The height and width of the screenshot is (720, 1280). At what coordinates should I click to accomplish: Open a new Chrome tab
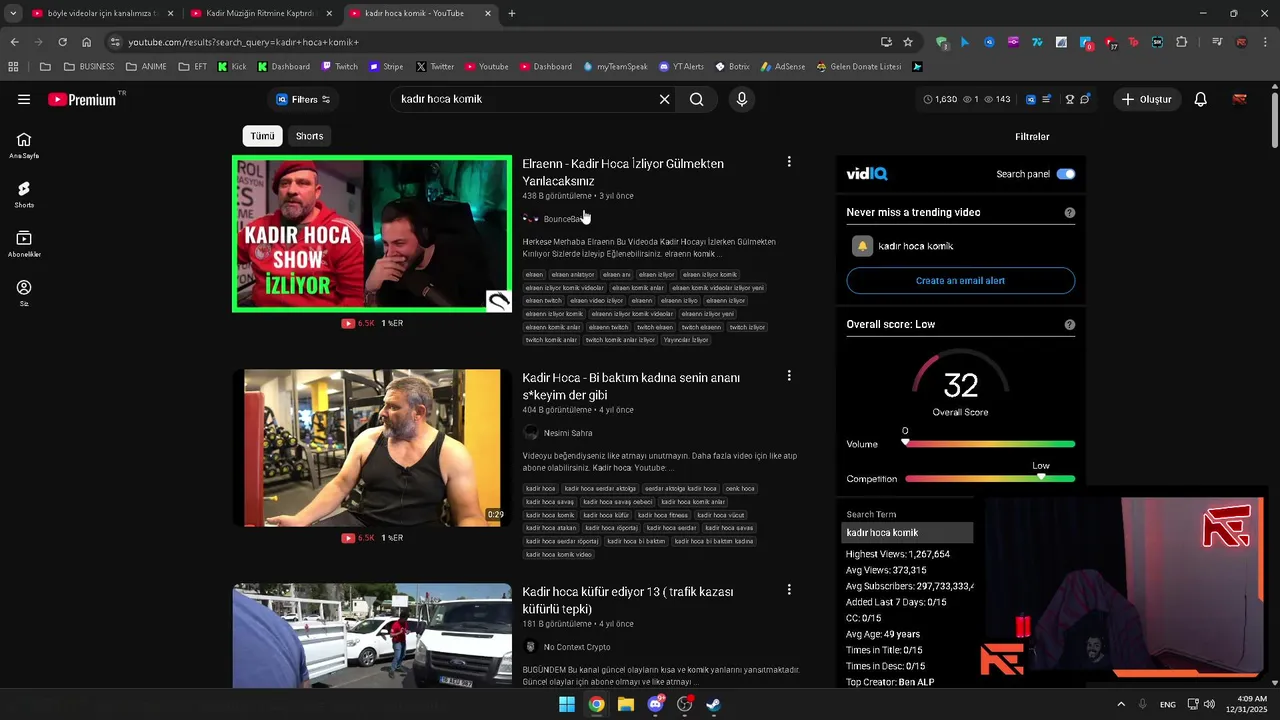coord(512,13)
